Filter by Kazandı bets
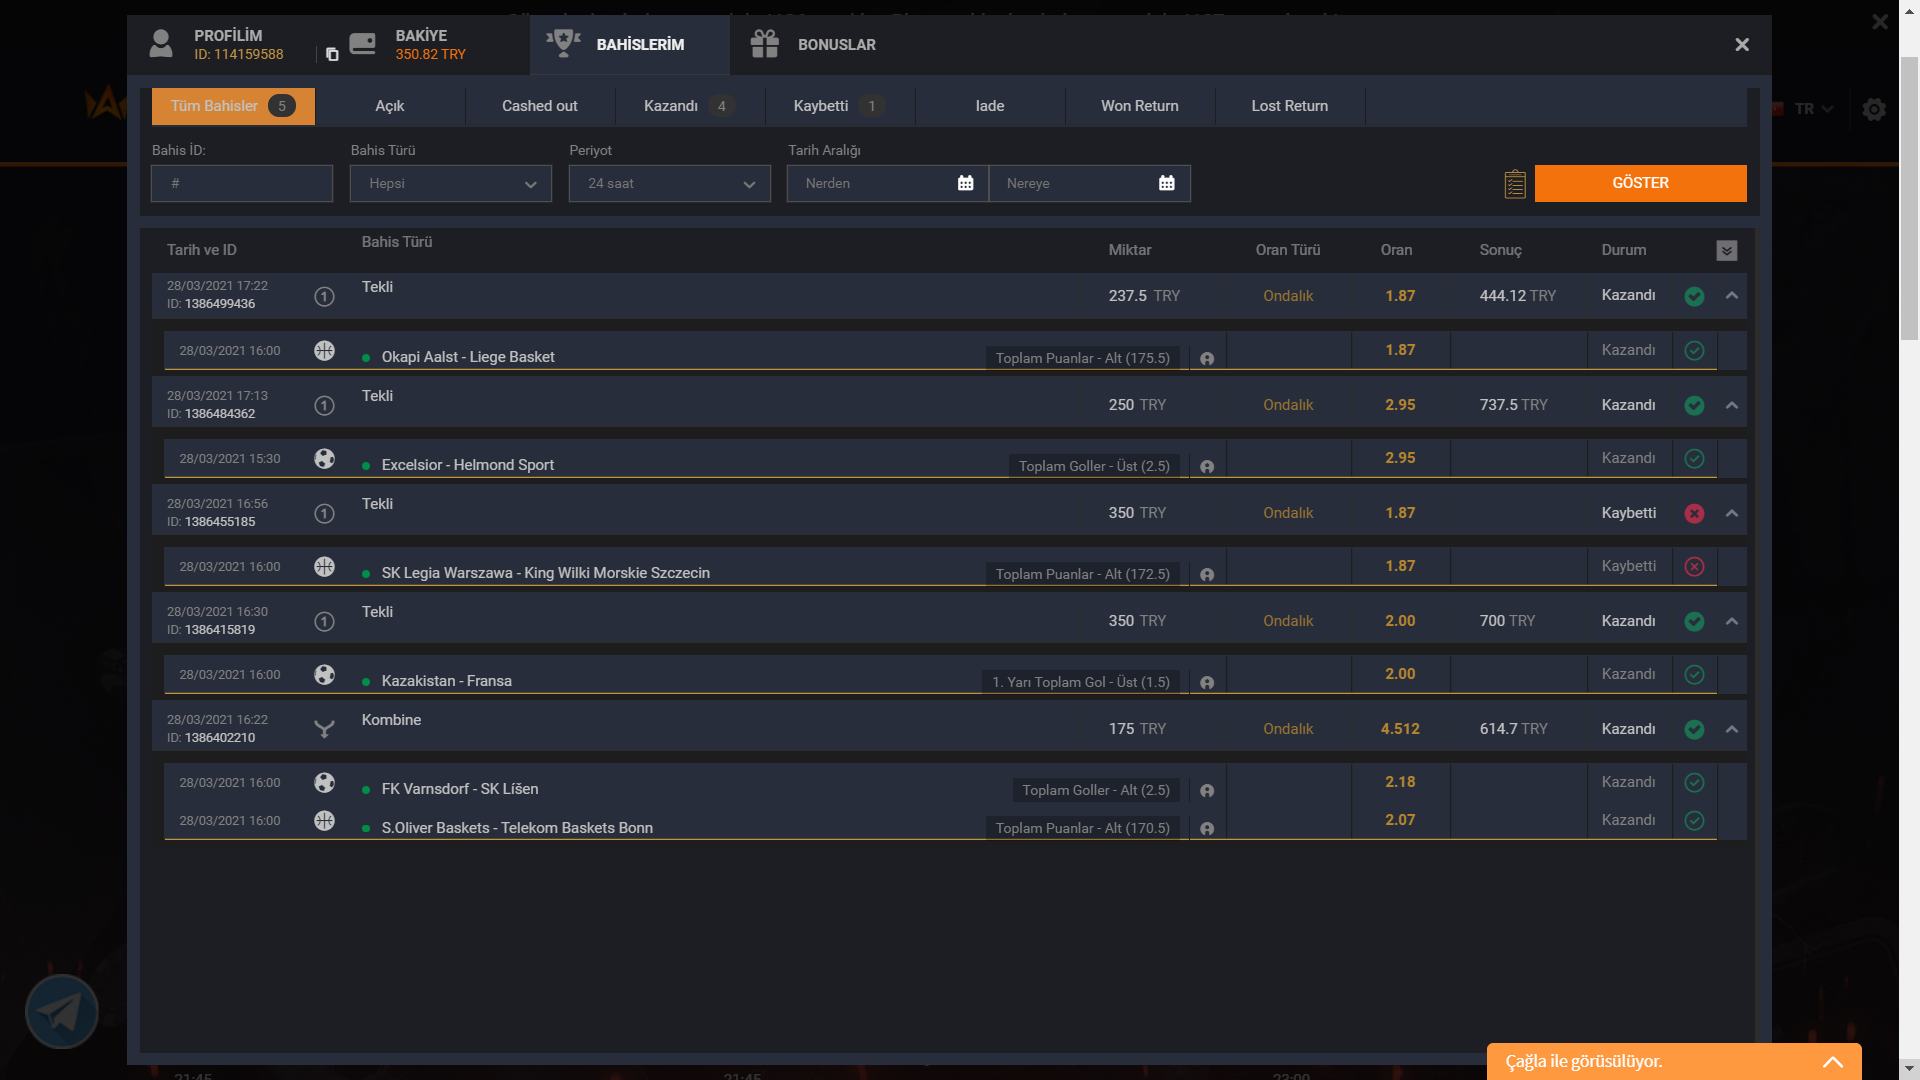Viewport: 1920px width, 1080px height. 690,106
